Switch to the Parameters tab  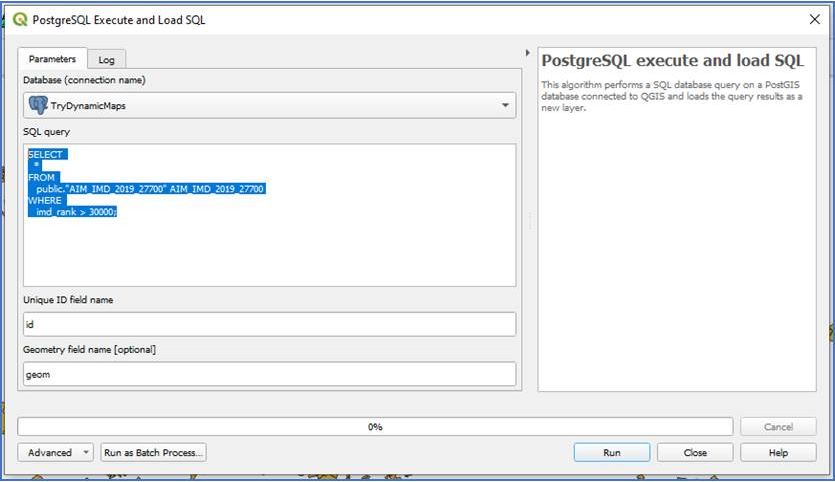coord(52,59)
